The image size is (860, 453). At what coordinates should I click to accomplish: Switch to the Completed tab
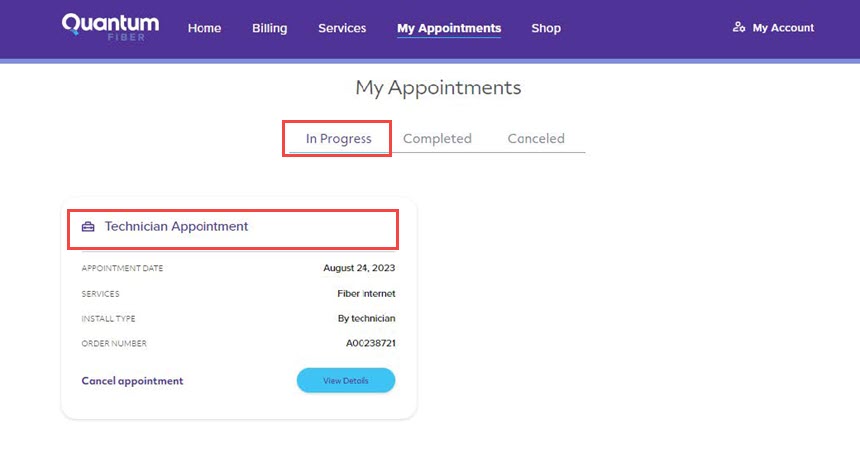[437, 139]
